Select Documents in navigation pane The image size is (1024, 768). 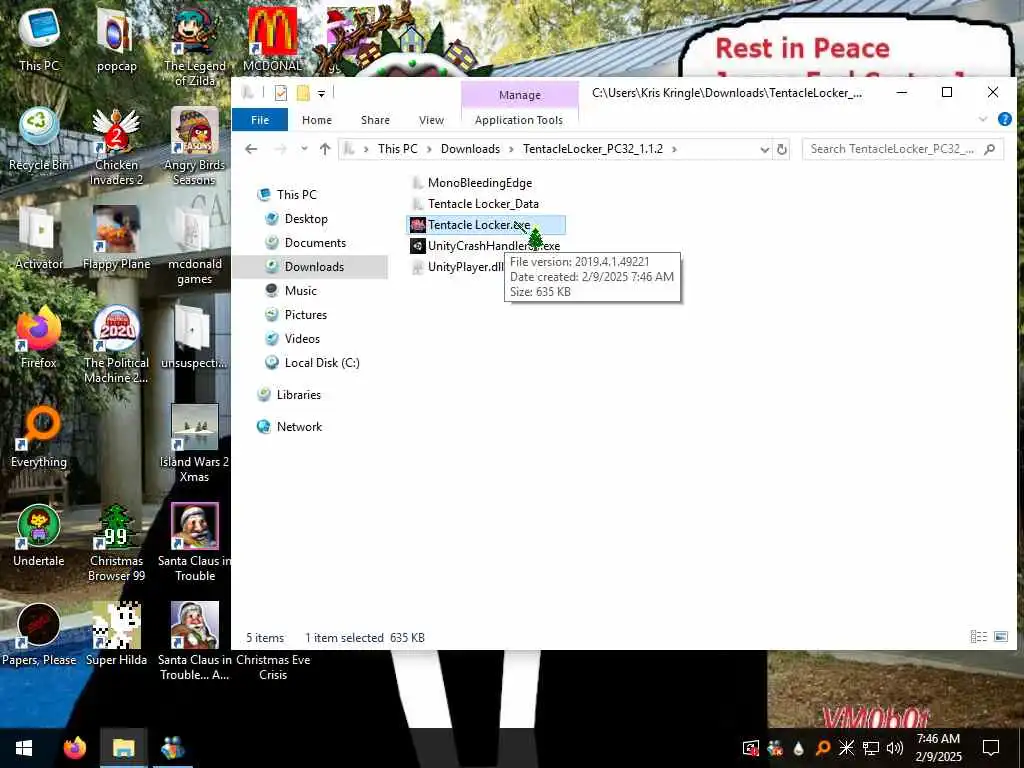click(x=315, y=243)
